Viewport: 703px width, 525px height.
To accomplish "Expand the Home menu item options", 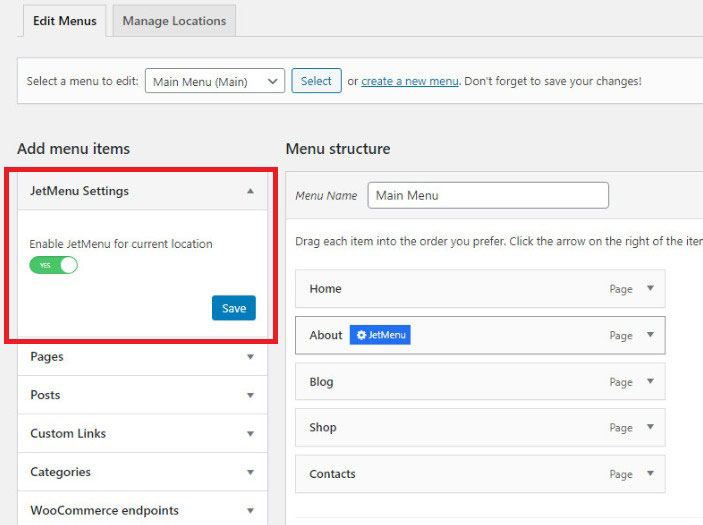I will (650, 289).
